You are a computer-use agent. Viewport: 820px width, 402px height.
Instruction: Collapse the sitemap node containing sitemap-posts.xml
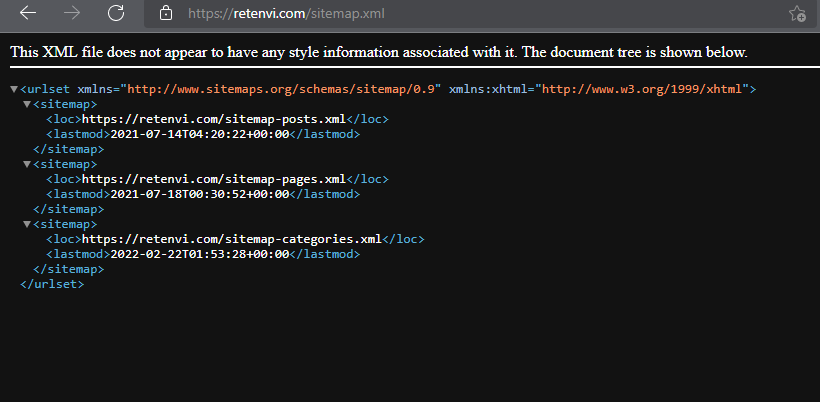[27, 104]
